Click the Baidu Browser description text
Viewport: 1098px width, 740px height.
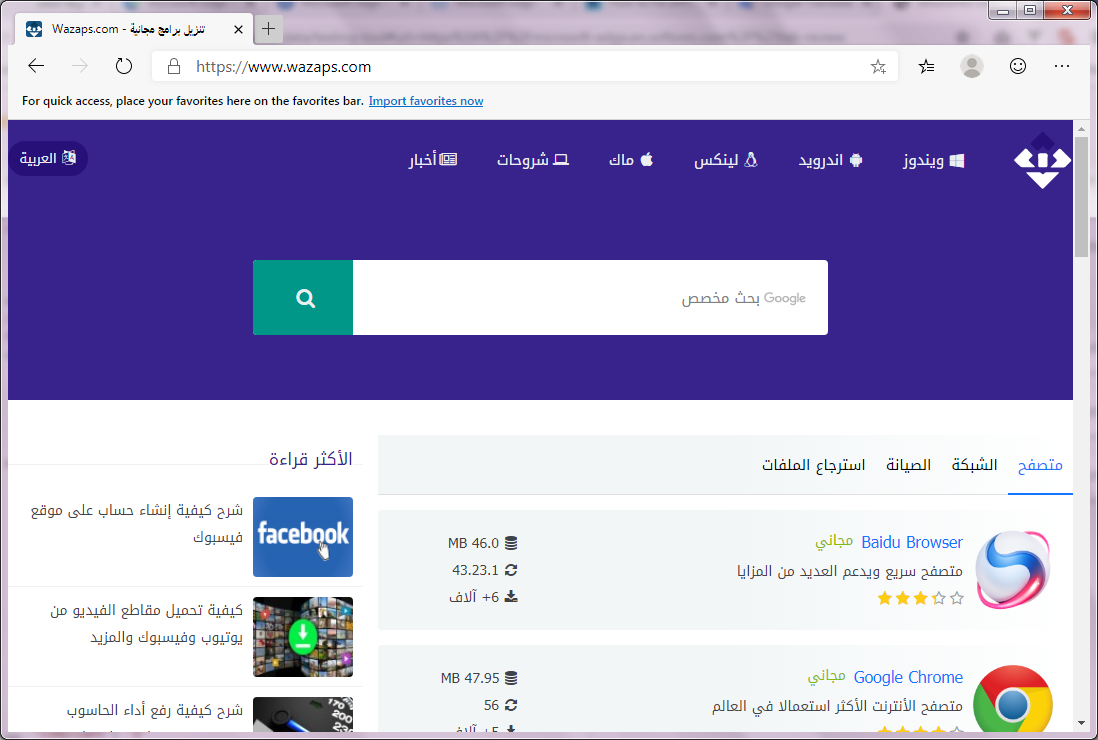(x=849, y=571)
